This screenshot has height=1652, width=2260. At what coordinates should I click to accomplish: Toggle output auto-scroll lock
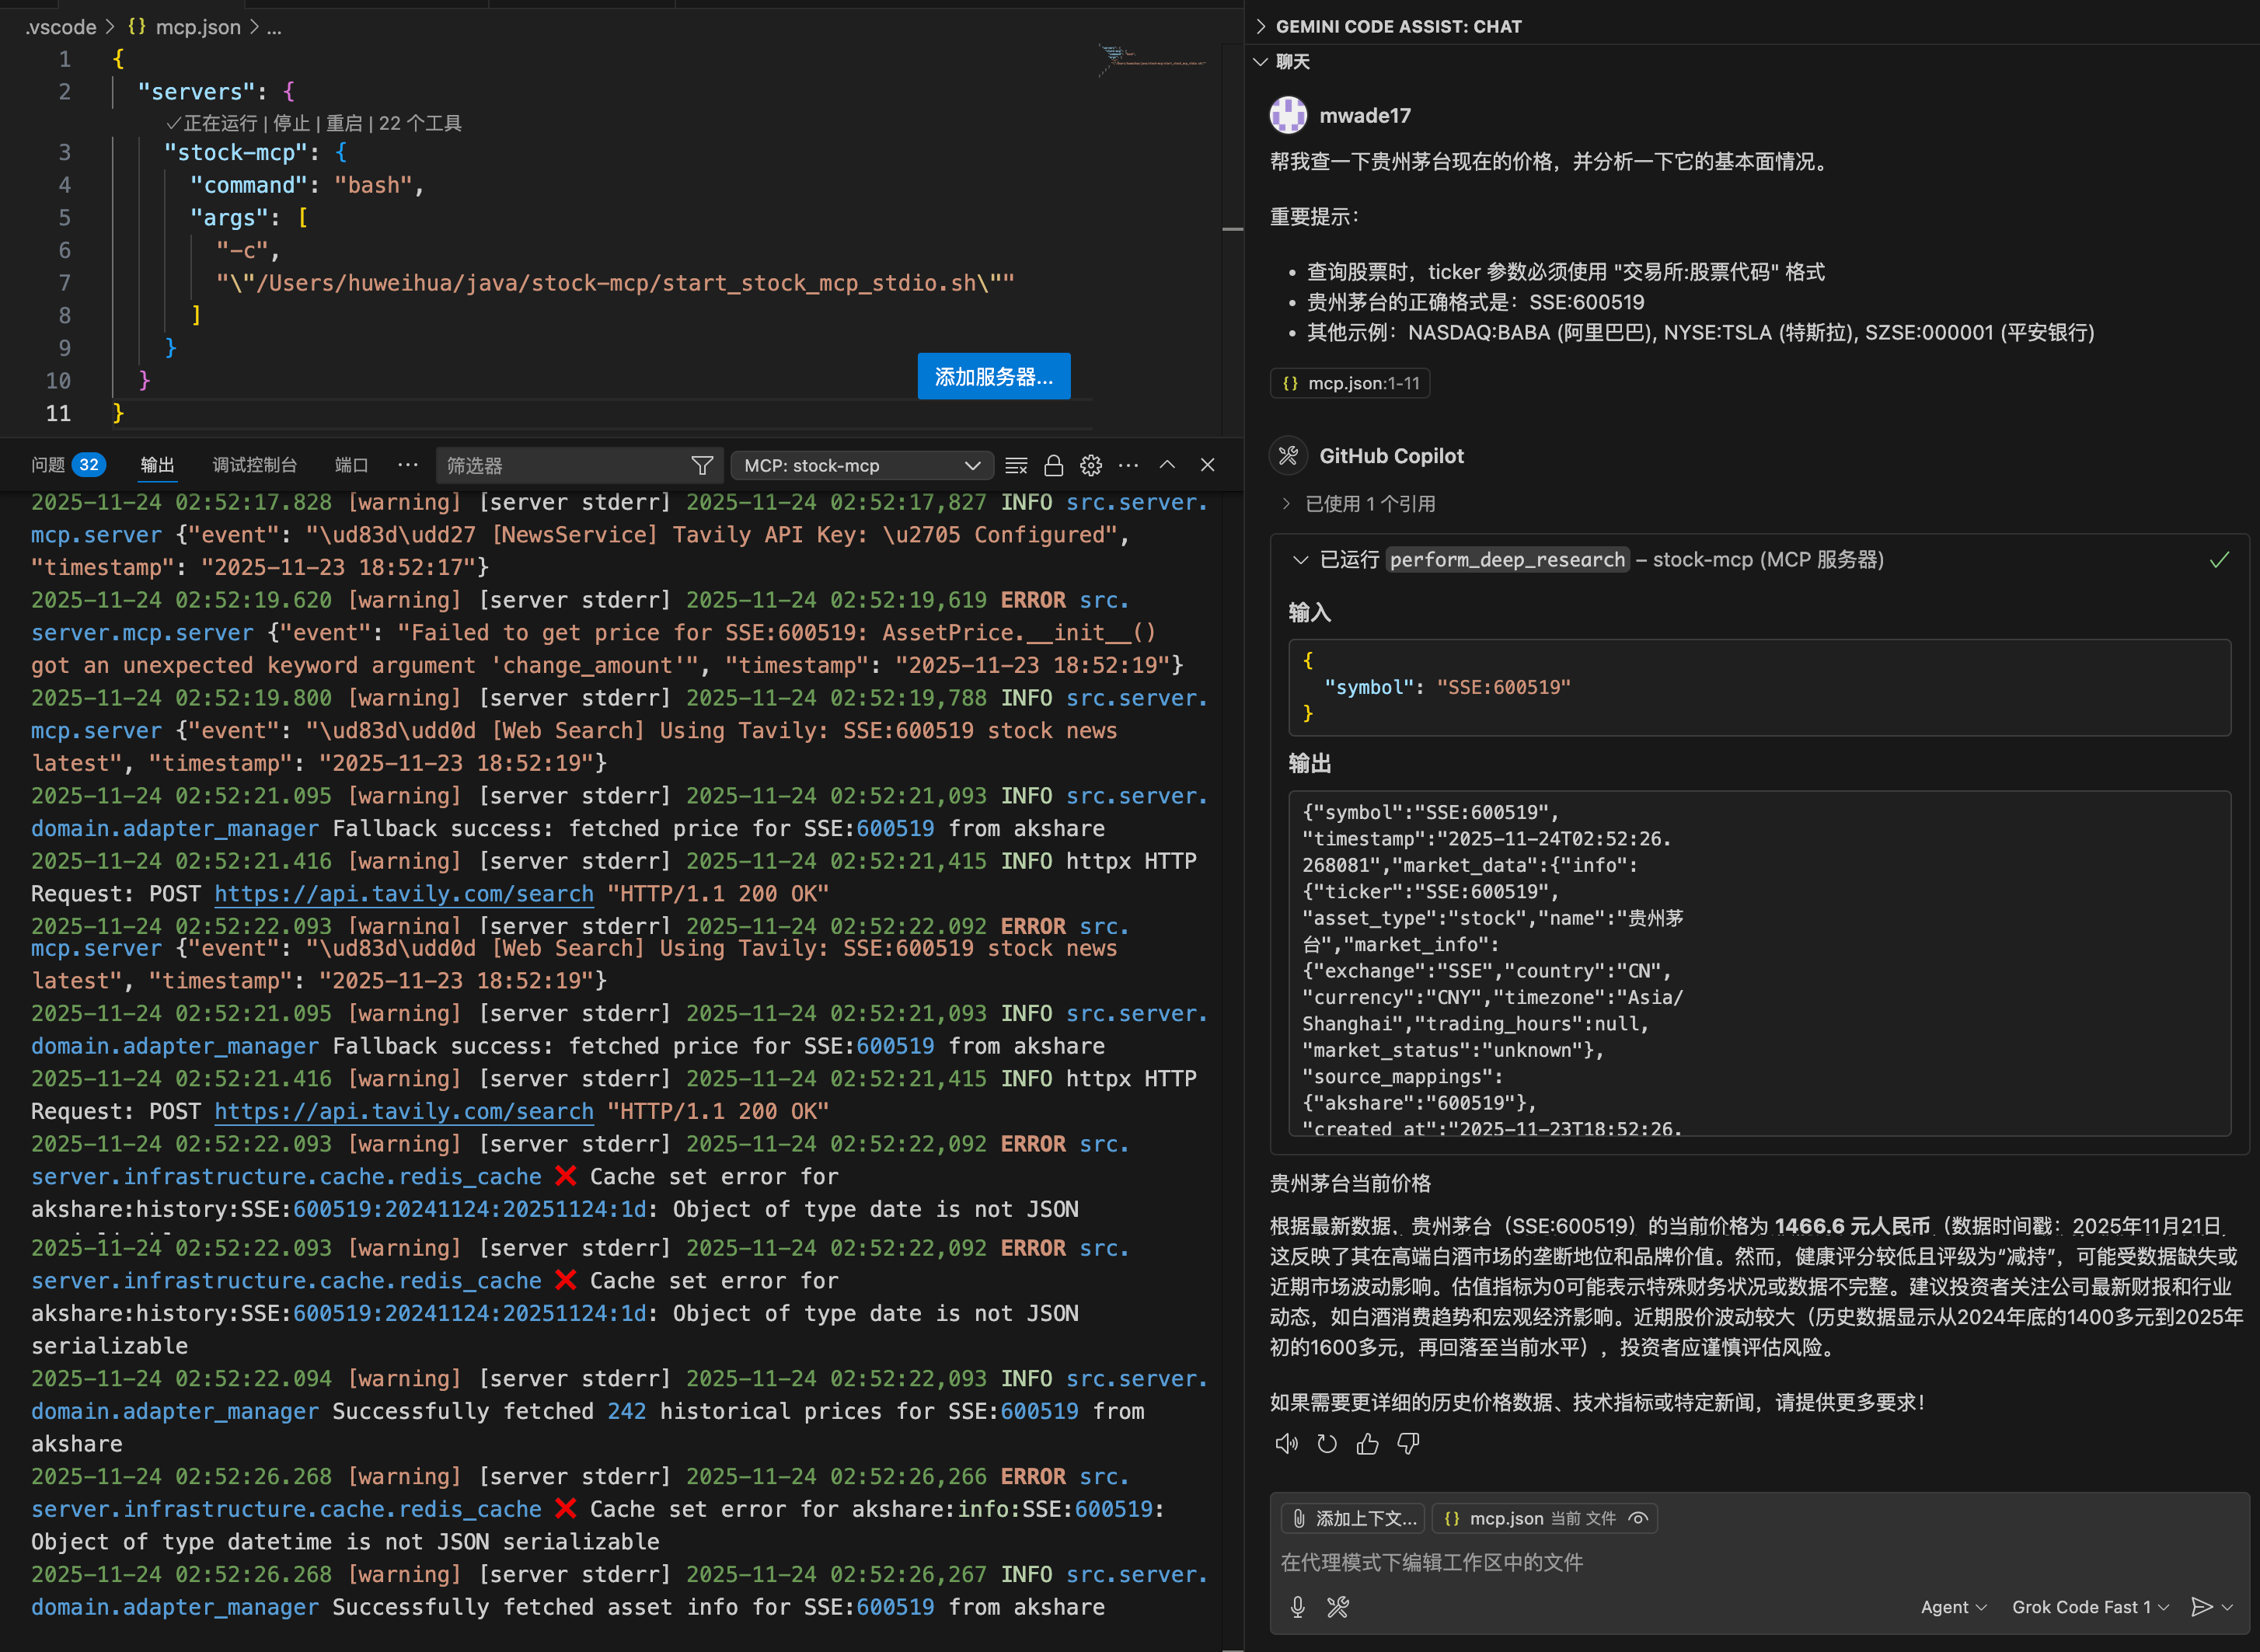pyautogui.click(x=1052, y=465)
